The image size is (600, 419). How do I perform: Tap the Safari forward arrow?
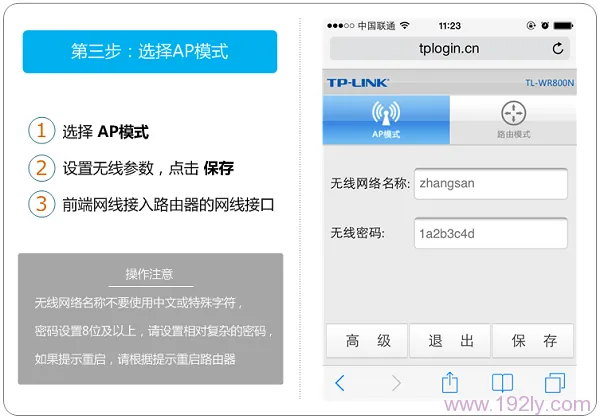click(396, 383)
